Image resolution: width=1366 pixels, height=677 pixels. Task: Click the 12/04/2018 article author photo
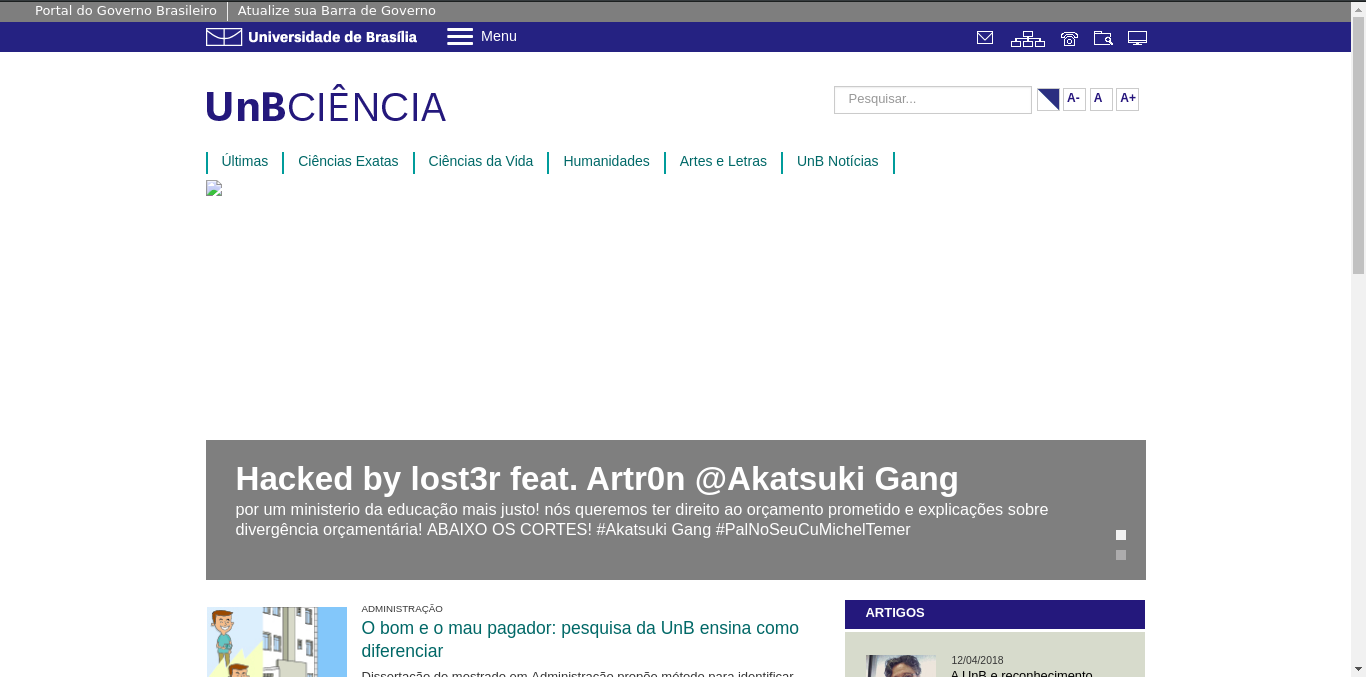point(901,666)
